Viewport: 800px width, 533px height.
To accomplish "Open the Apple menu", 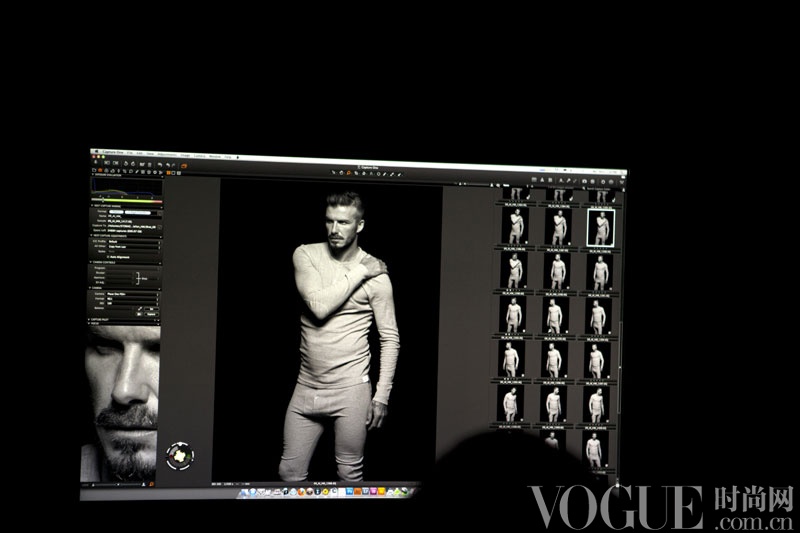I will (x=96, y=151).
